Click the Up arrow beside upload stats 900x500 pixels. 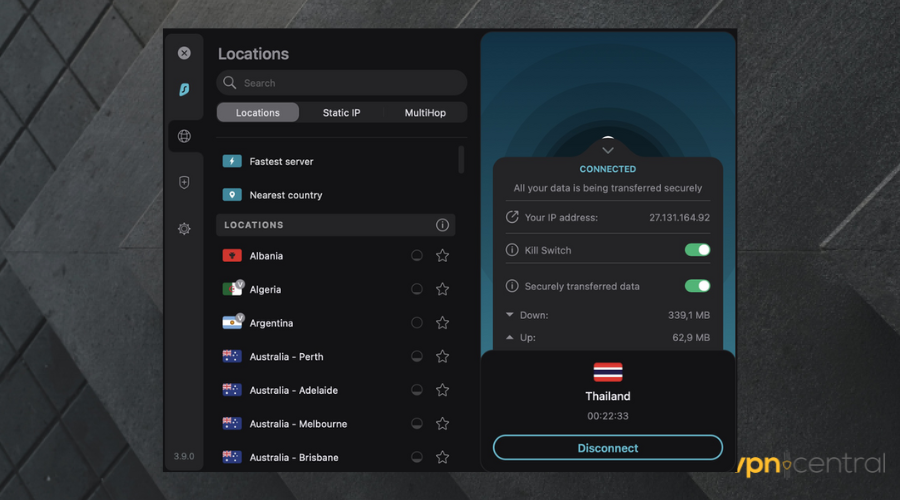tap(510, 338)
